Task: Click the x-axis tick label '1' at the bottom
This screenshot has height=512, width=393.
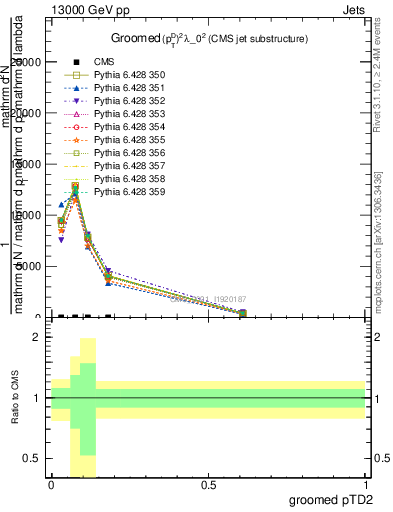Action: pyautogui.click(x=366, y=485)
